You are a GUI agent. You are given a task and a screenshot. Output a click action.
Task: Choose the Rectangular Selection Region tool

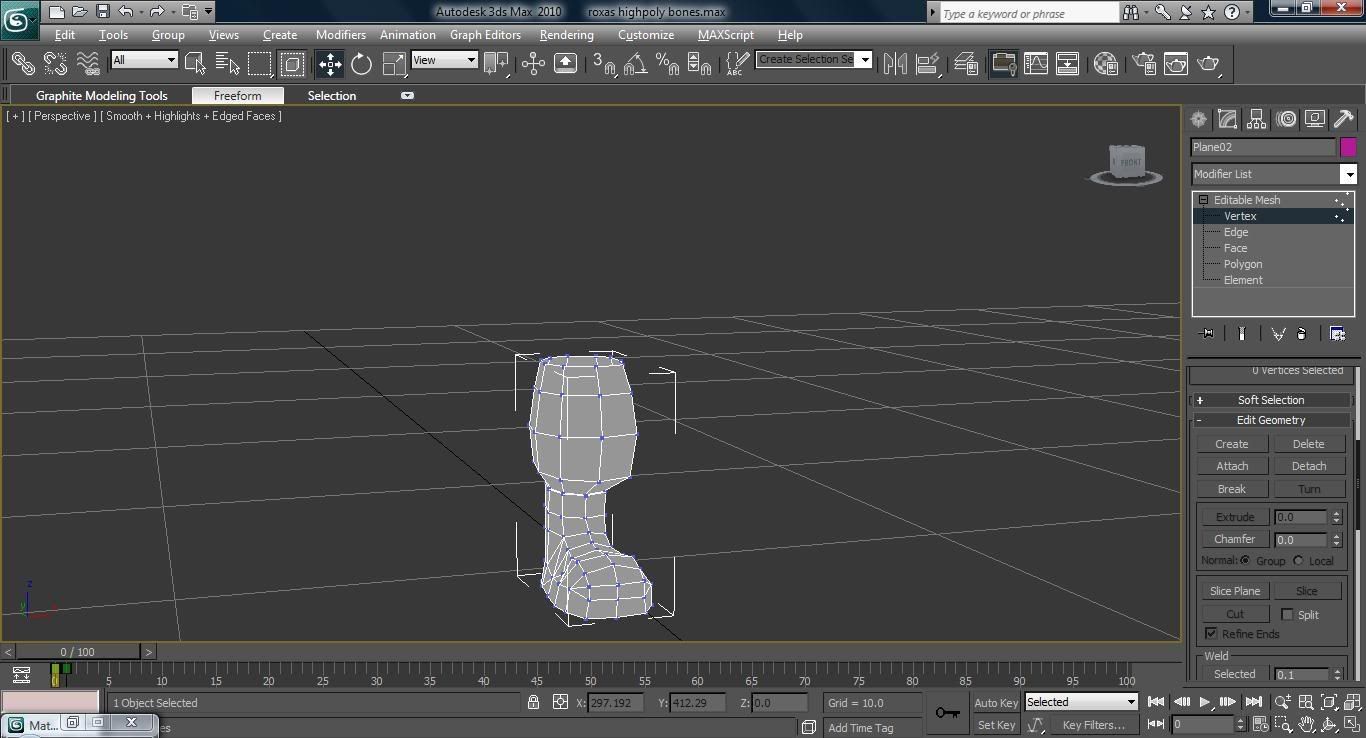(x=260, y=64)
